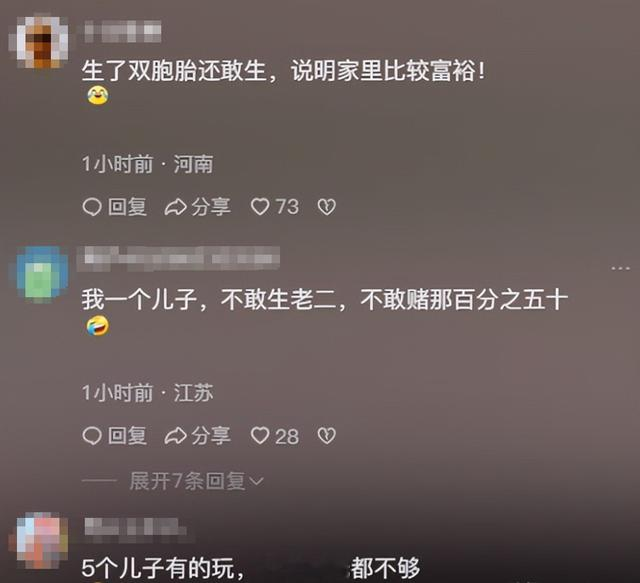Click the 分享 label under the Jiangsu comment
Viewport: 640px width, 583px height.
[x=211, y=436]
